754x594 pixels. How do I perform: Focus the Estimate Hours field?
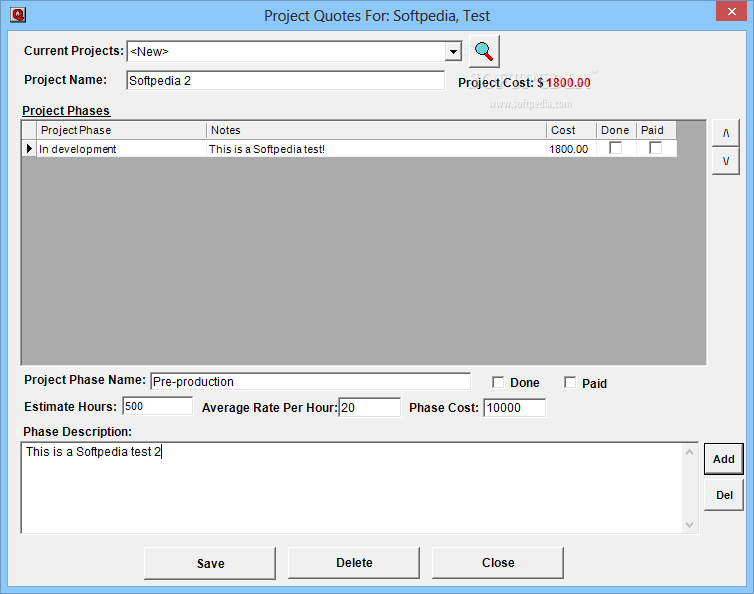tap(158, 406)
